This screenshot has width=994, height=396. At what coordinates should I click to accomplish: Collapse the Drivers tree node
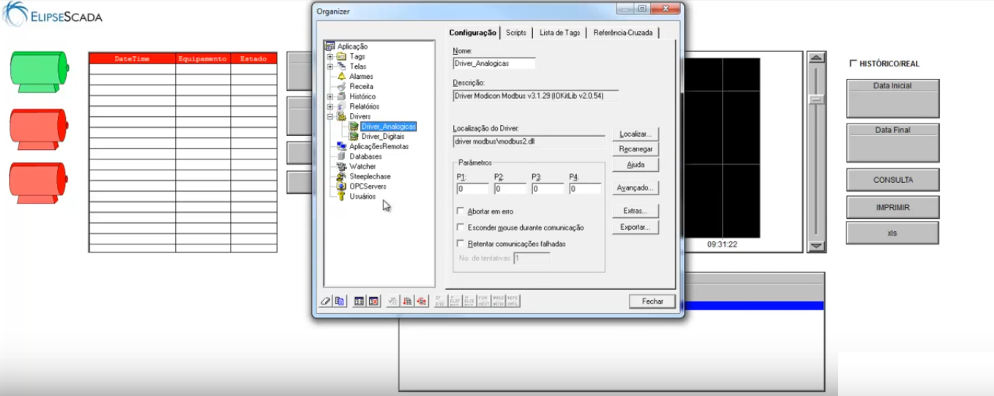tap(330, 117)
